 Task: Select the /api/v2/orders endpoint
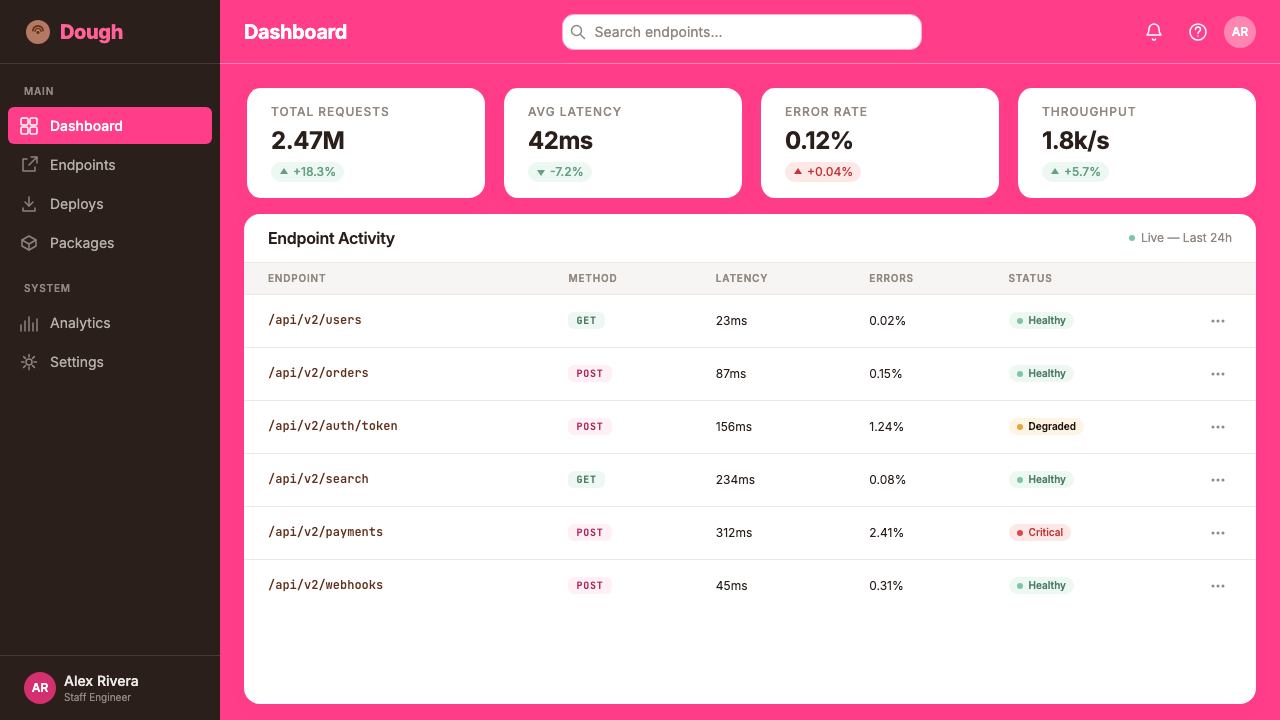(318, 373)
